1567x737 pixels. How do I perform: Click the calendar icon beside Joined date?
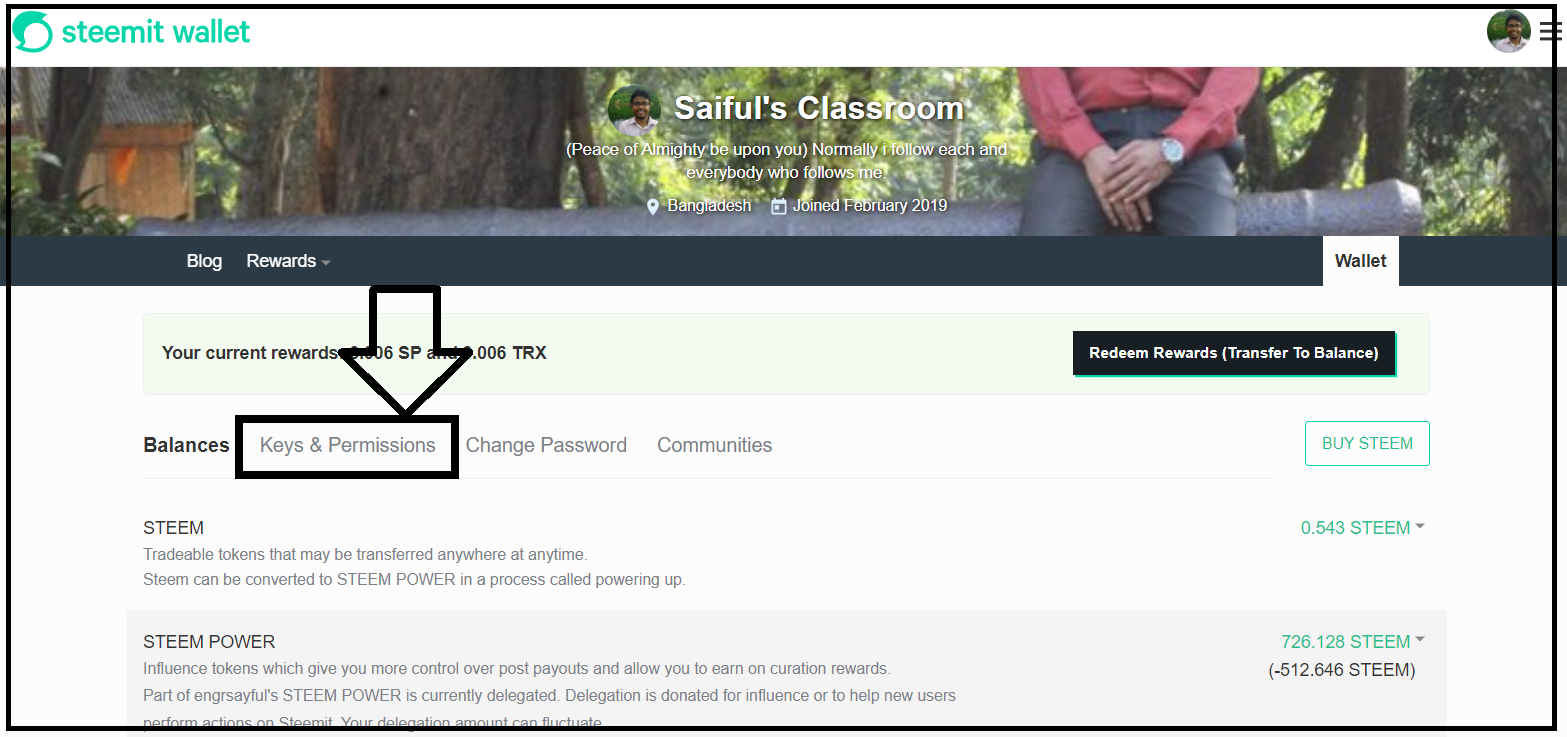pyautogui.click(x=779, y=206)
